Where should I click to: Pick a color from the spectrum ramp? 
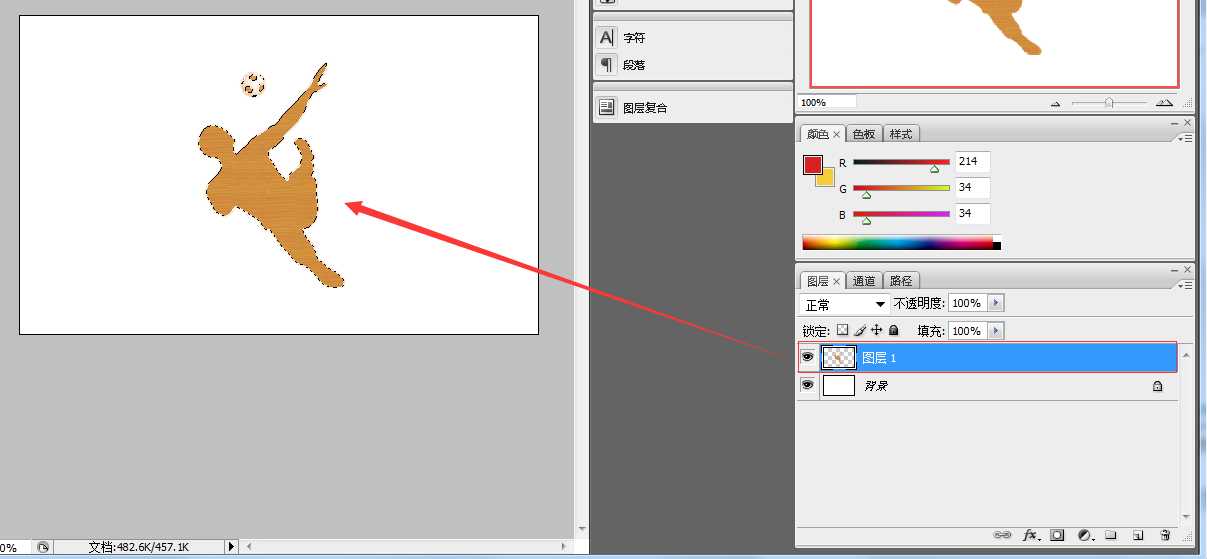901,243
